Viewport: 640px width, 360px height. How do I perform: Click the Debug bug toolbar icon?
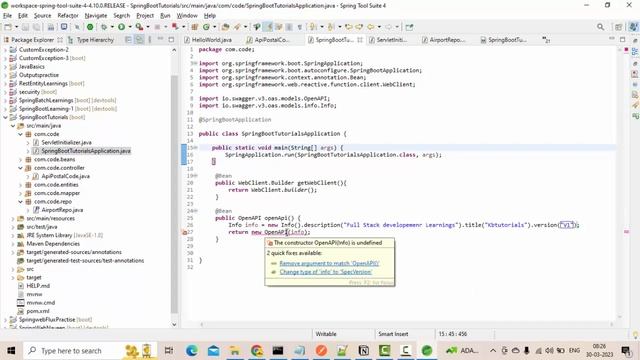pos(104,27)
